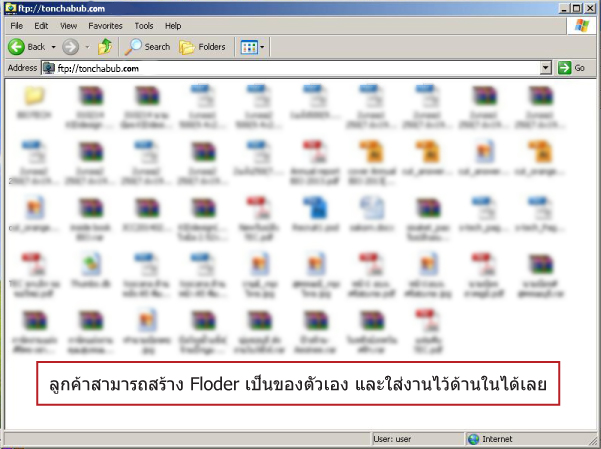Click the Forward navigation arrow
Viewport: 601px width, 449px height.
point(70,47)
